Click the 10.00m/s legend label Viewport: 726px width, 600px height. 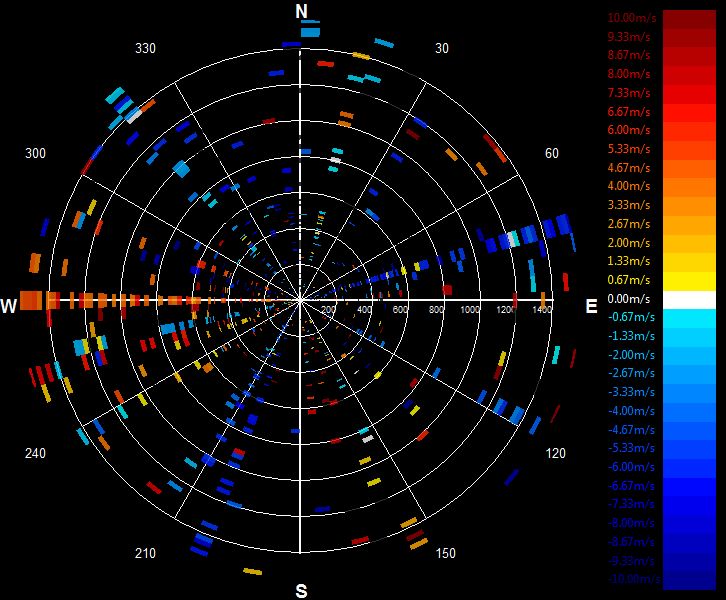click(632, 18)
